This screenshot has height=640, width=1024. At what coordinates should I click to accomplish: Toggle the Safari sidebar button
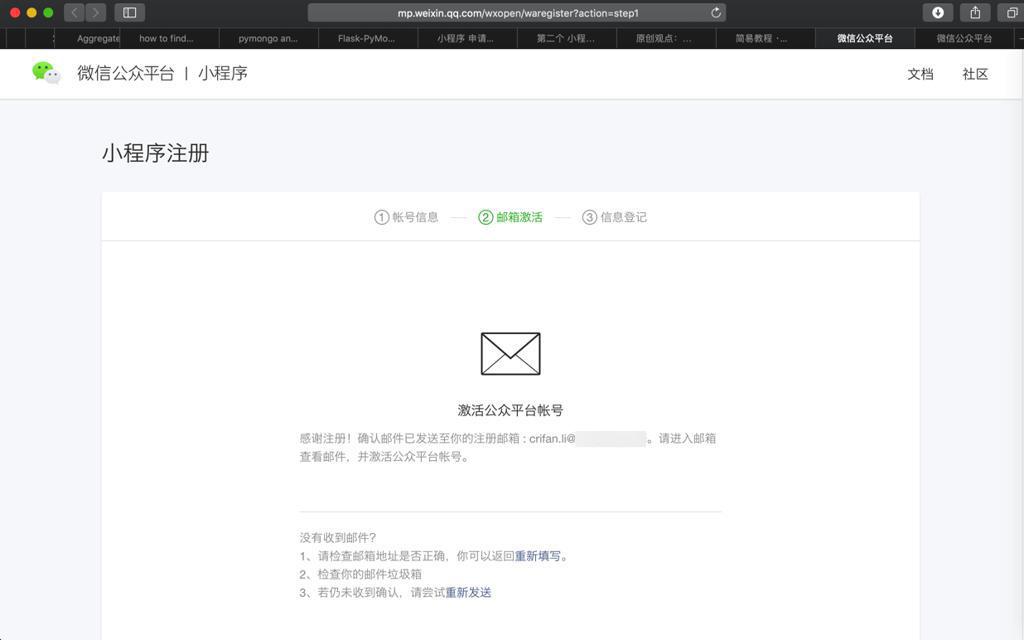click(x=129, y=12)
